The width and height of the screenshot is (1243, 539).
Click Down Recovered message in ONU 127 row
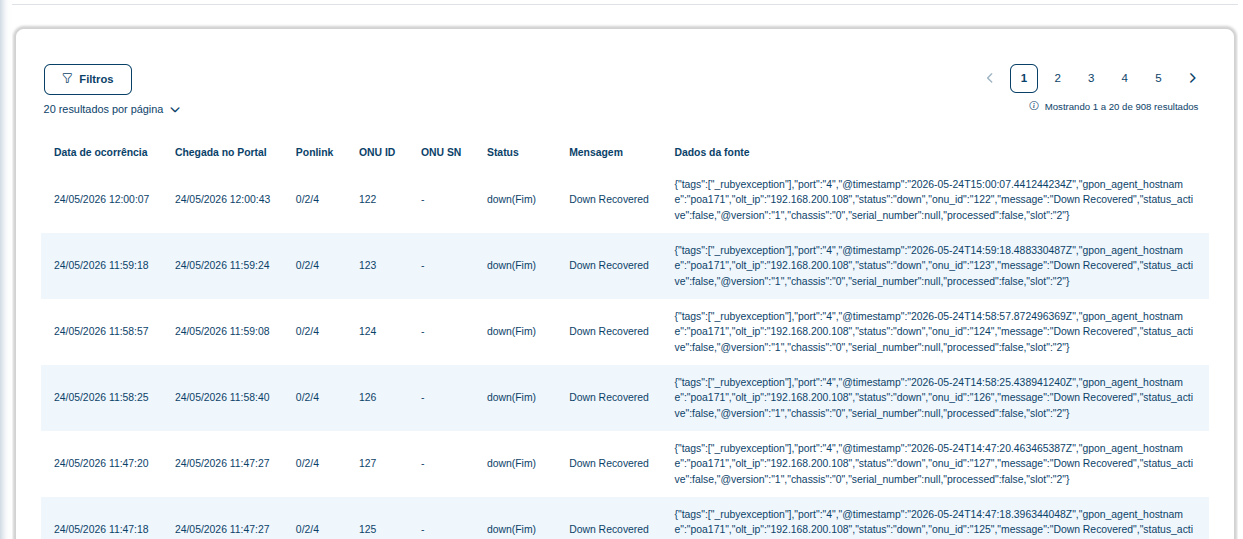[609, 463]
